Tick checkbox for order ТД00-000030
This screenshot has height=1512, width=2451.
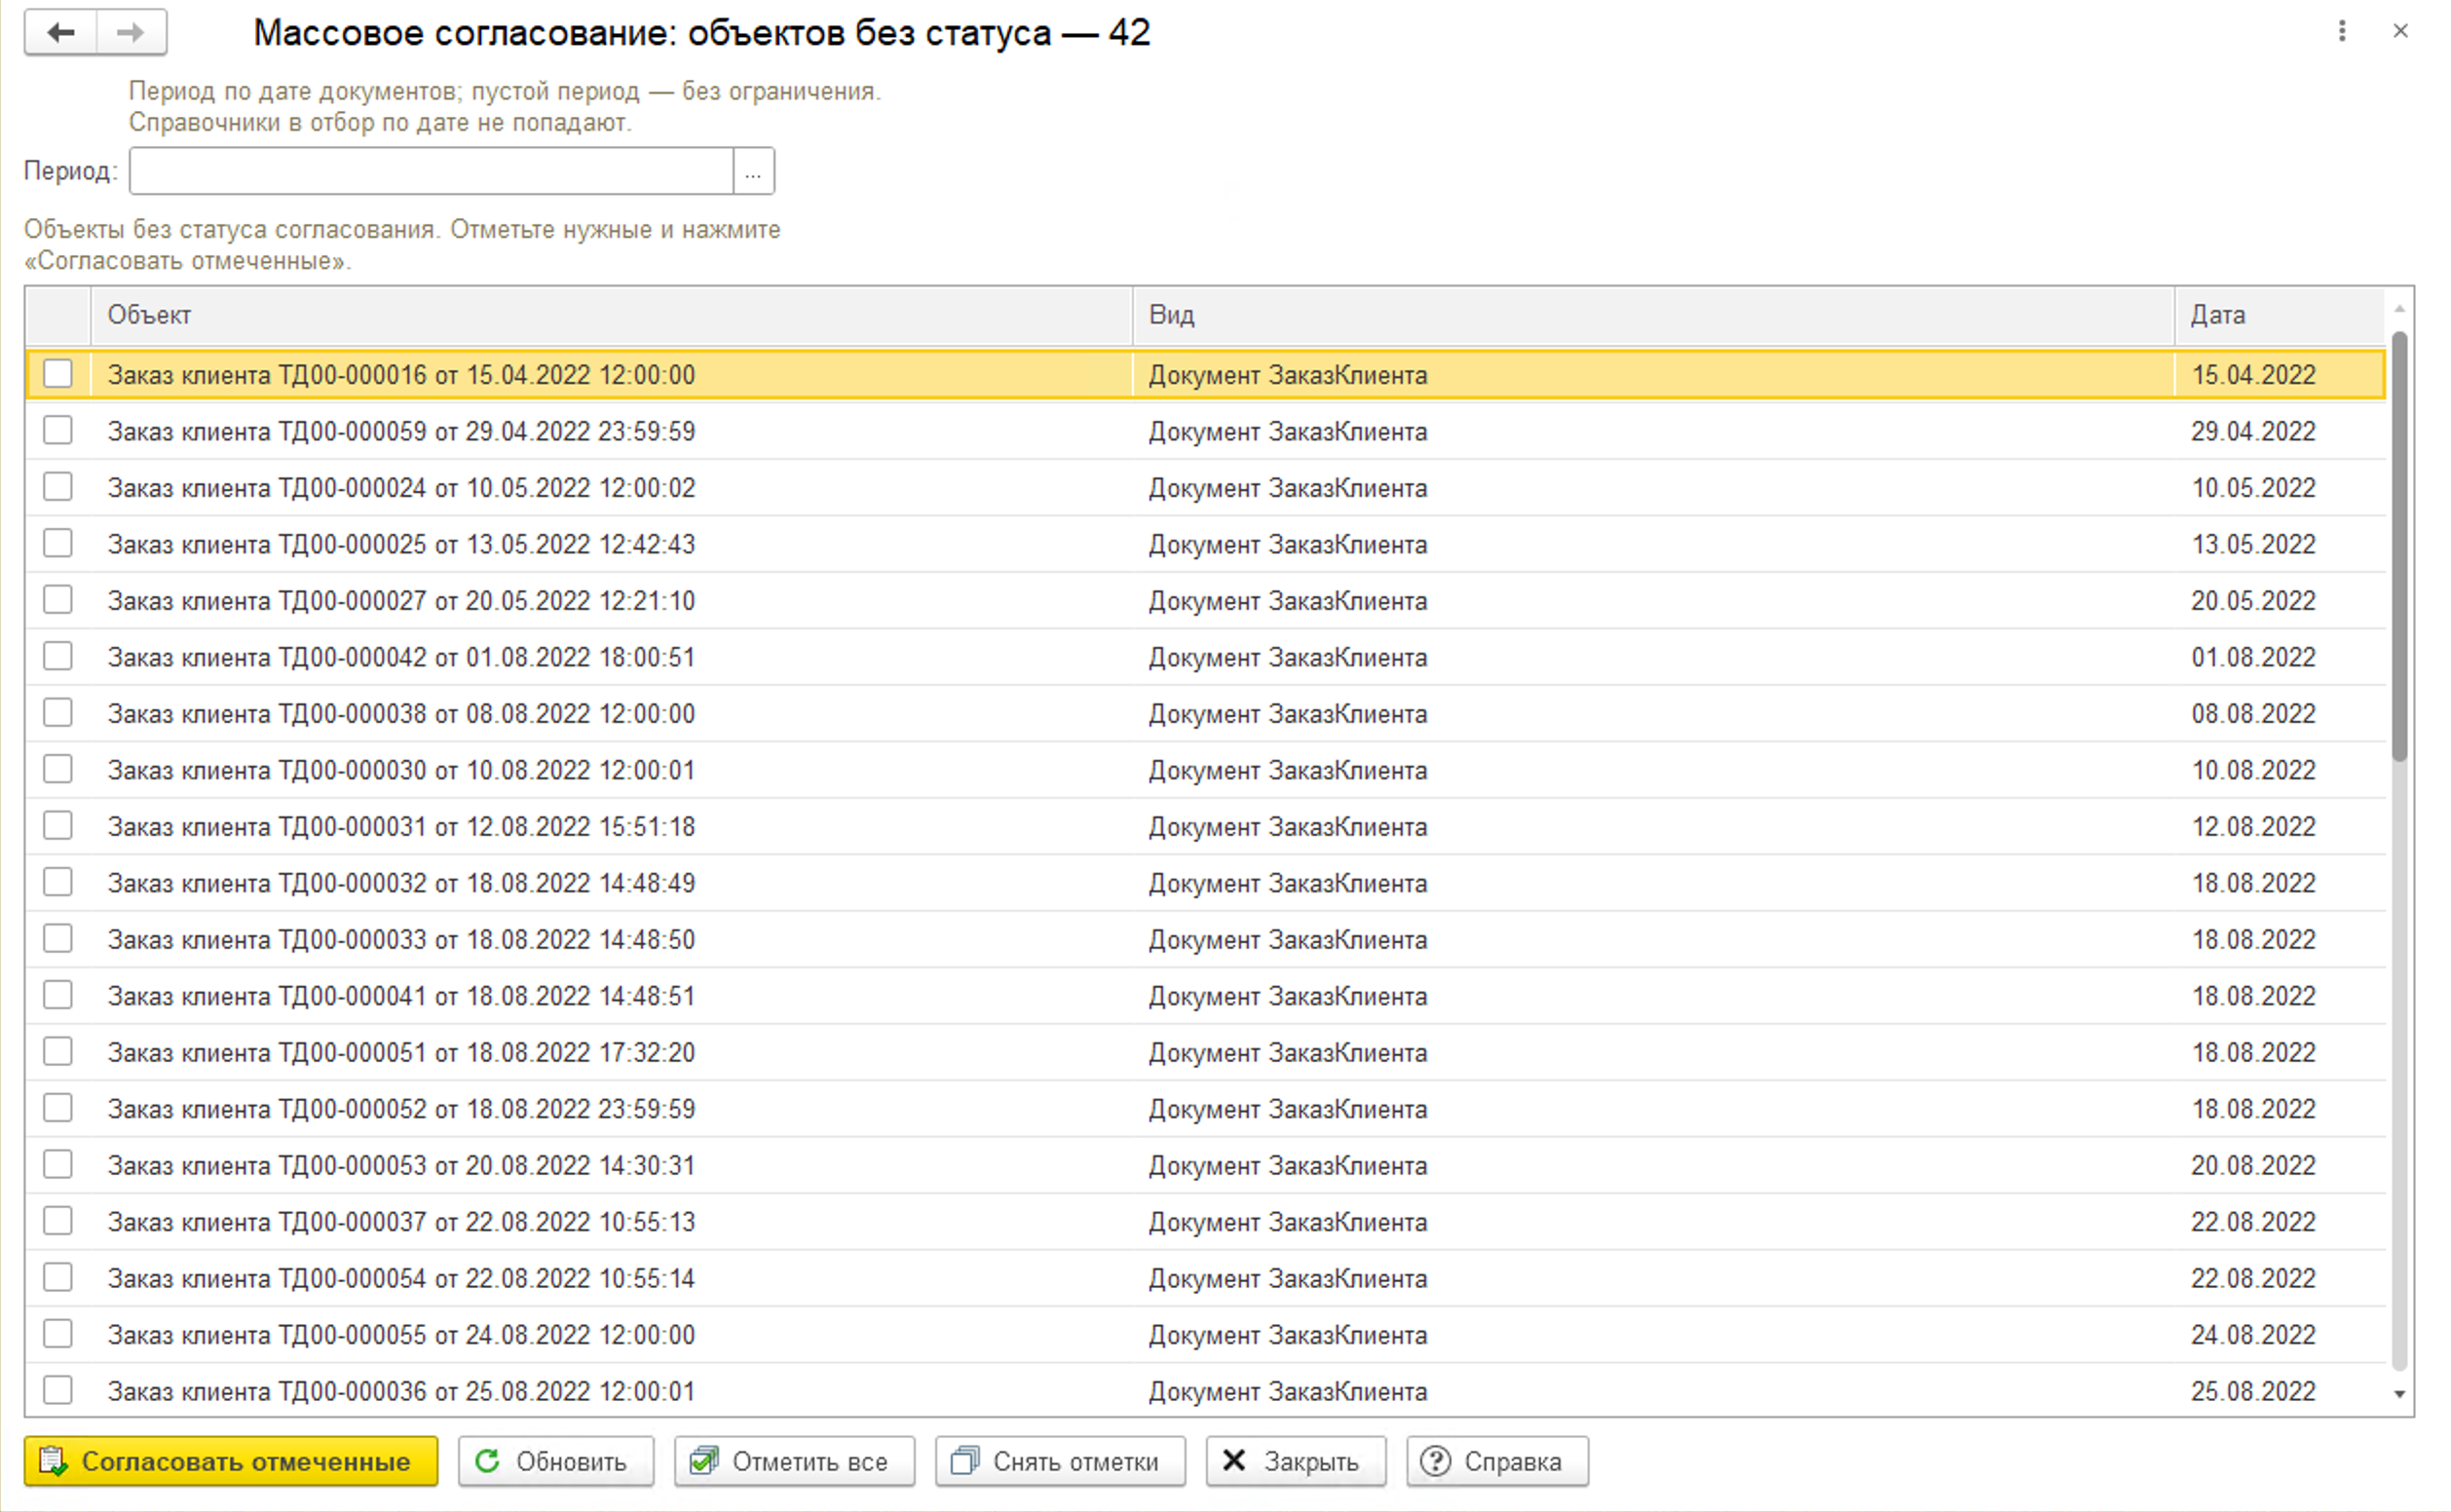[x=58, y=770]
